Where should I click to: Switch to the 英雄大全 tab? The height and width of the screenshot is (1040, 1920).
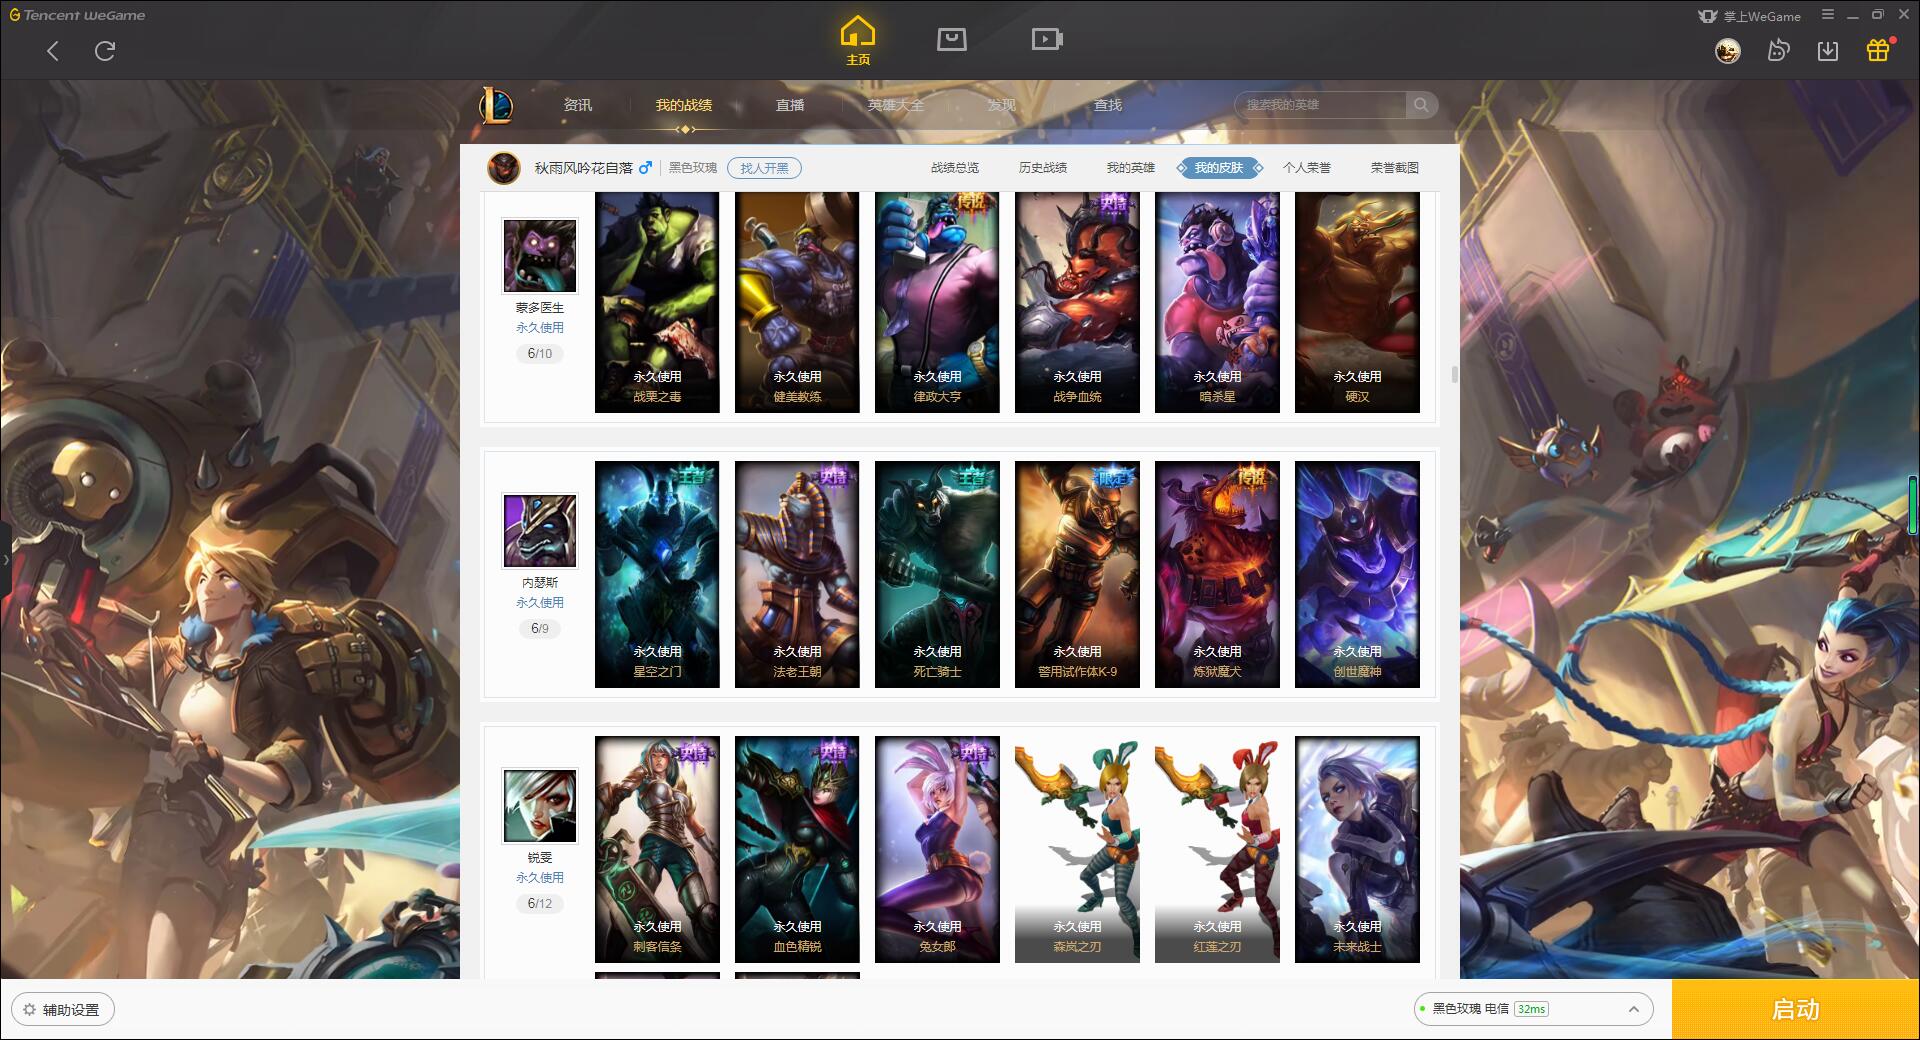896,105
